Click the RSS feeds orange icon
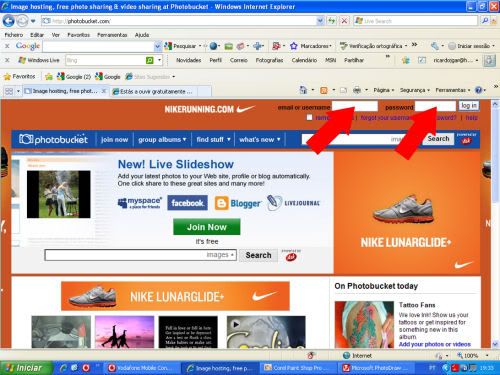The width and height of the screenshot is (500, 375). 323,90
